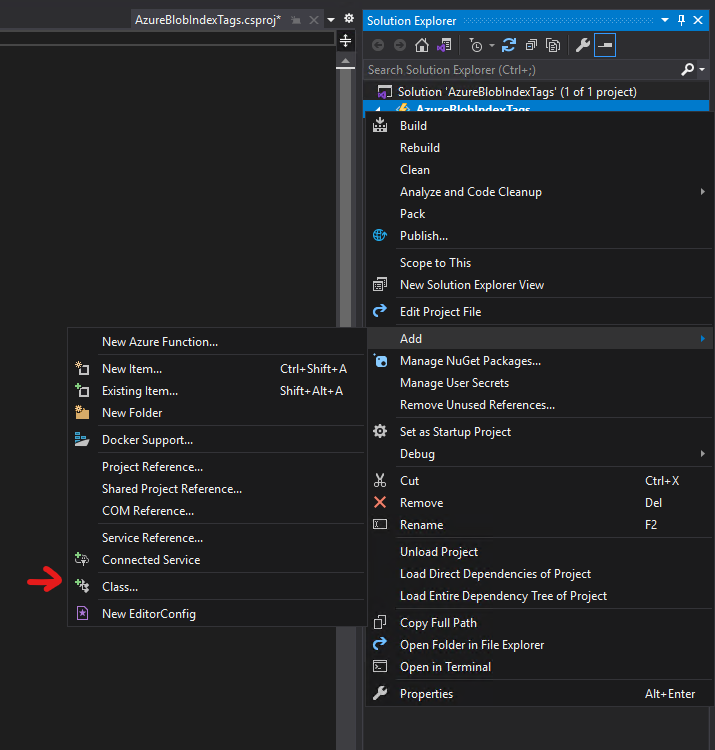Choose Docker Support... in the Add submenu

click(217, 440)
